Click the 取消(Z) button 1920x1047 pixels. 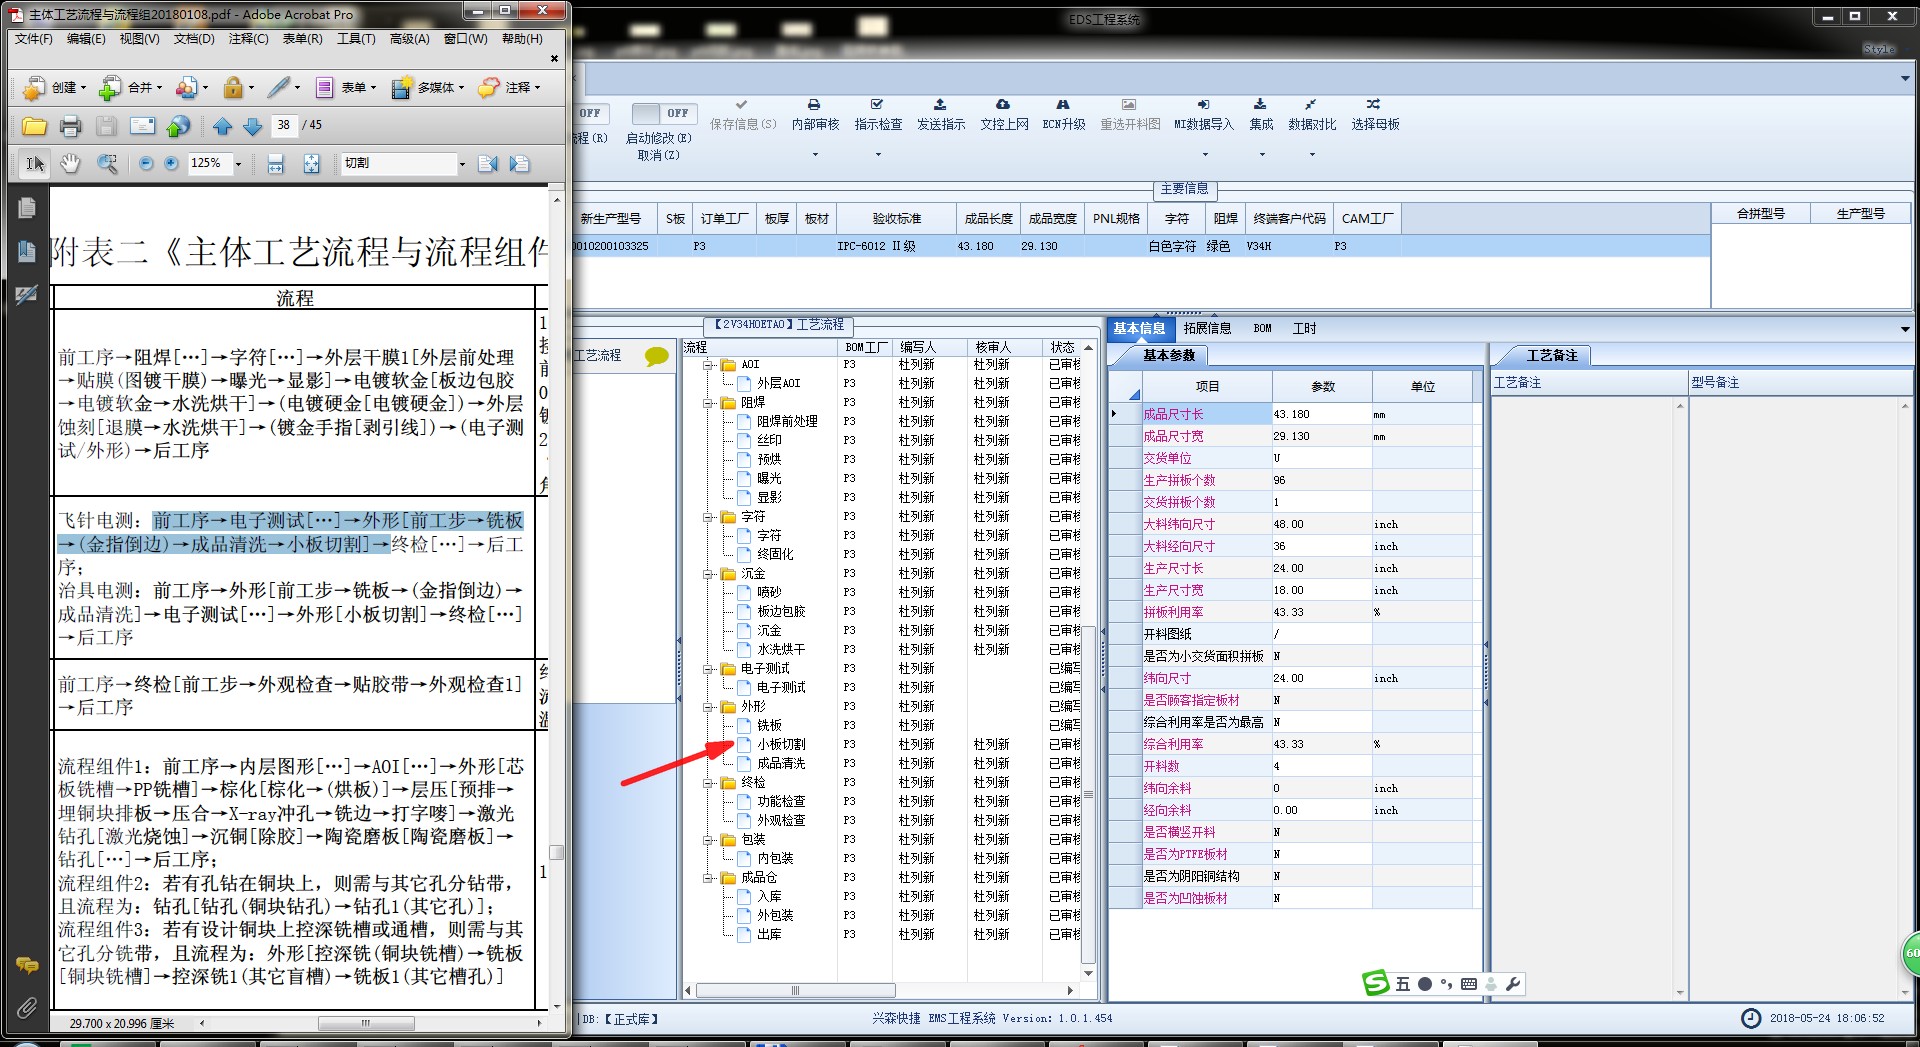click(659, 156)
